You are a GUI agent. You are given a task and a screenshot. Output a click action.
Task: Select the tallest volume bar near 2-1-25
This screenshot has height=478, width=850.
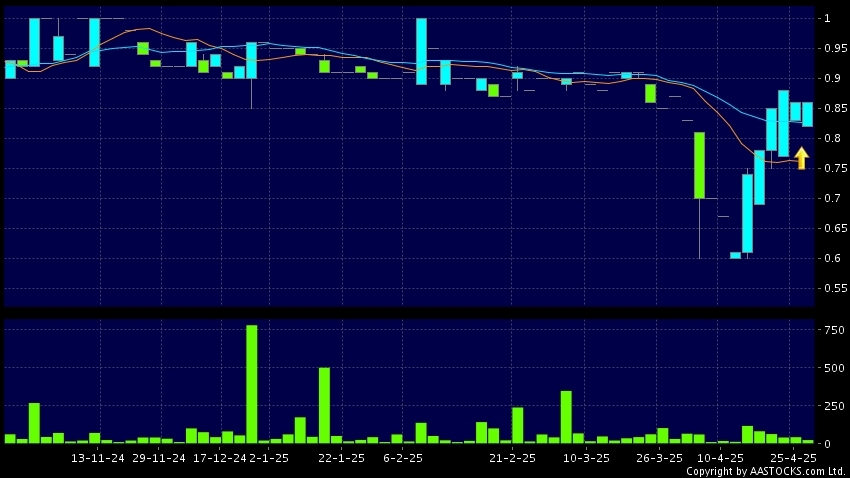[x=252, y=384]
